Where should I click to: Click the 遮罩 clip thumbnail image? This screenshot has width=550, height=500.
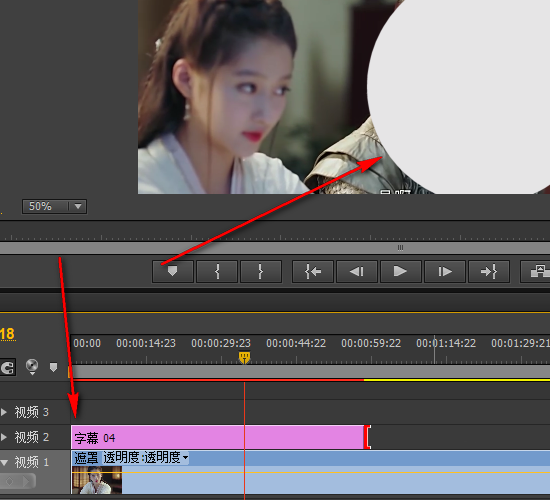click(97, 480)
